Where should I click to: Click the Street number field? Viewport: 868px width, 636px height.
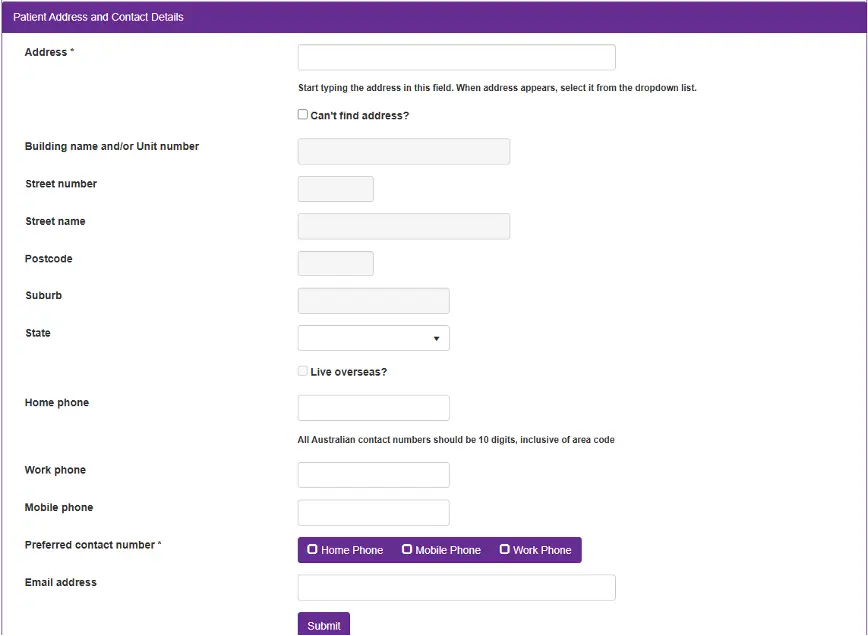point(335,188)
